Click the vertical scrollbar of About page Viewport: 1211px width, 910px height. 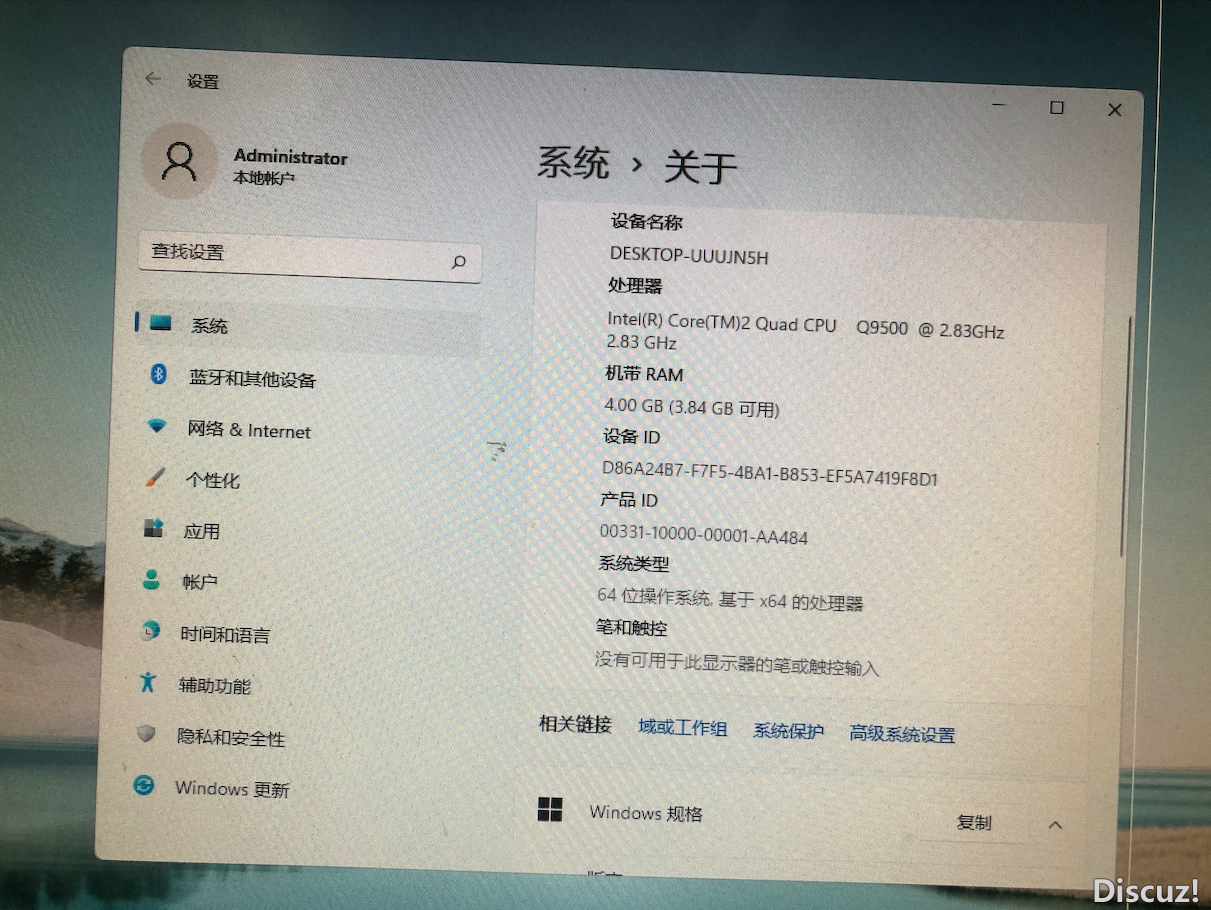click(1128, 437)
